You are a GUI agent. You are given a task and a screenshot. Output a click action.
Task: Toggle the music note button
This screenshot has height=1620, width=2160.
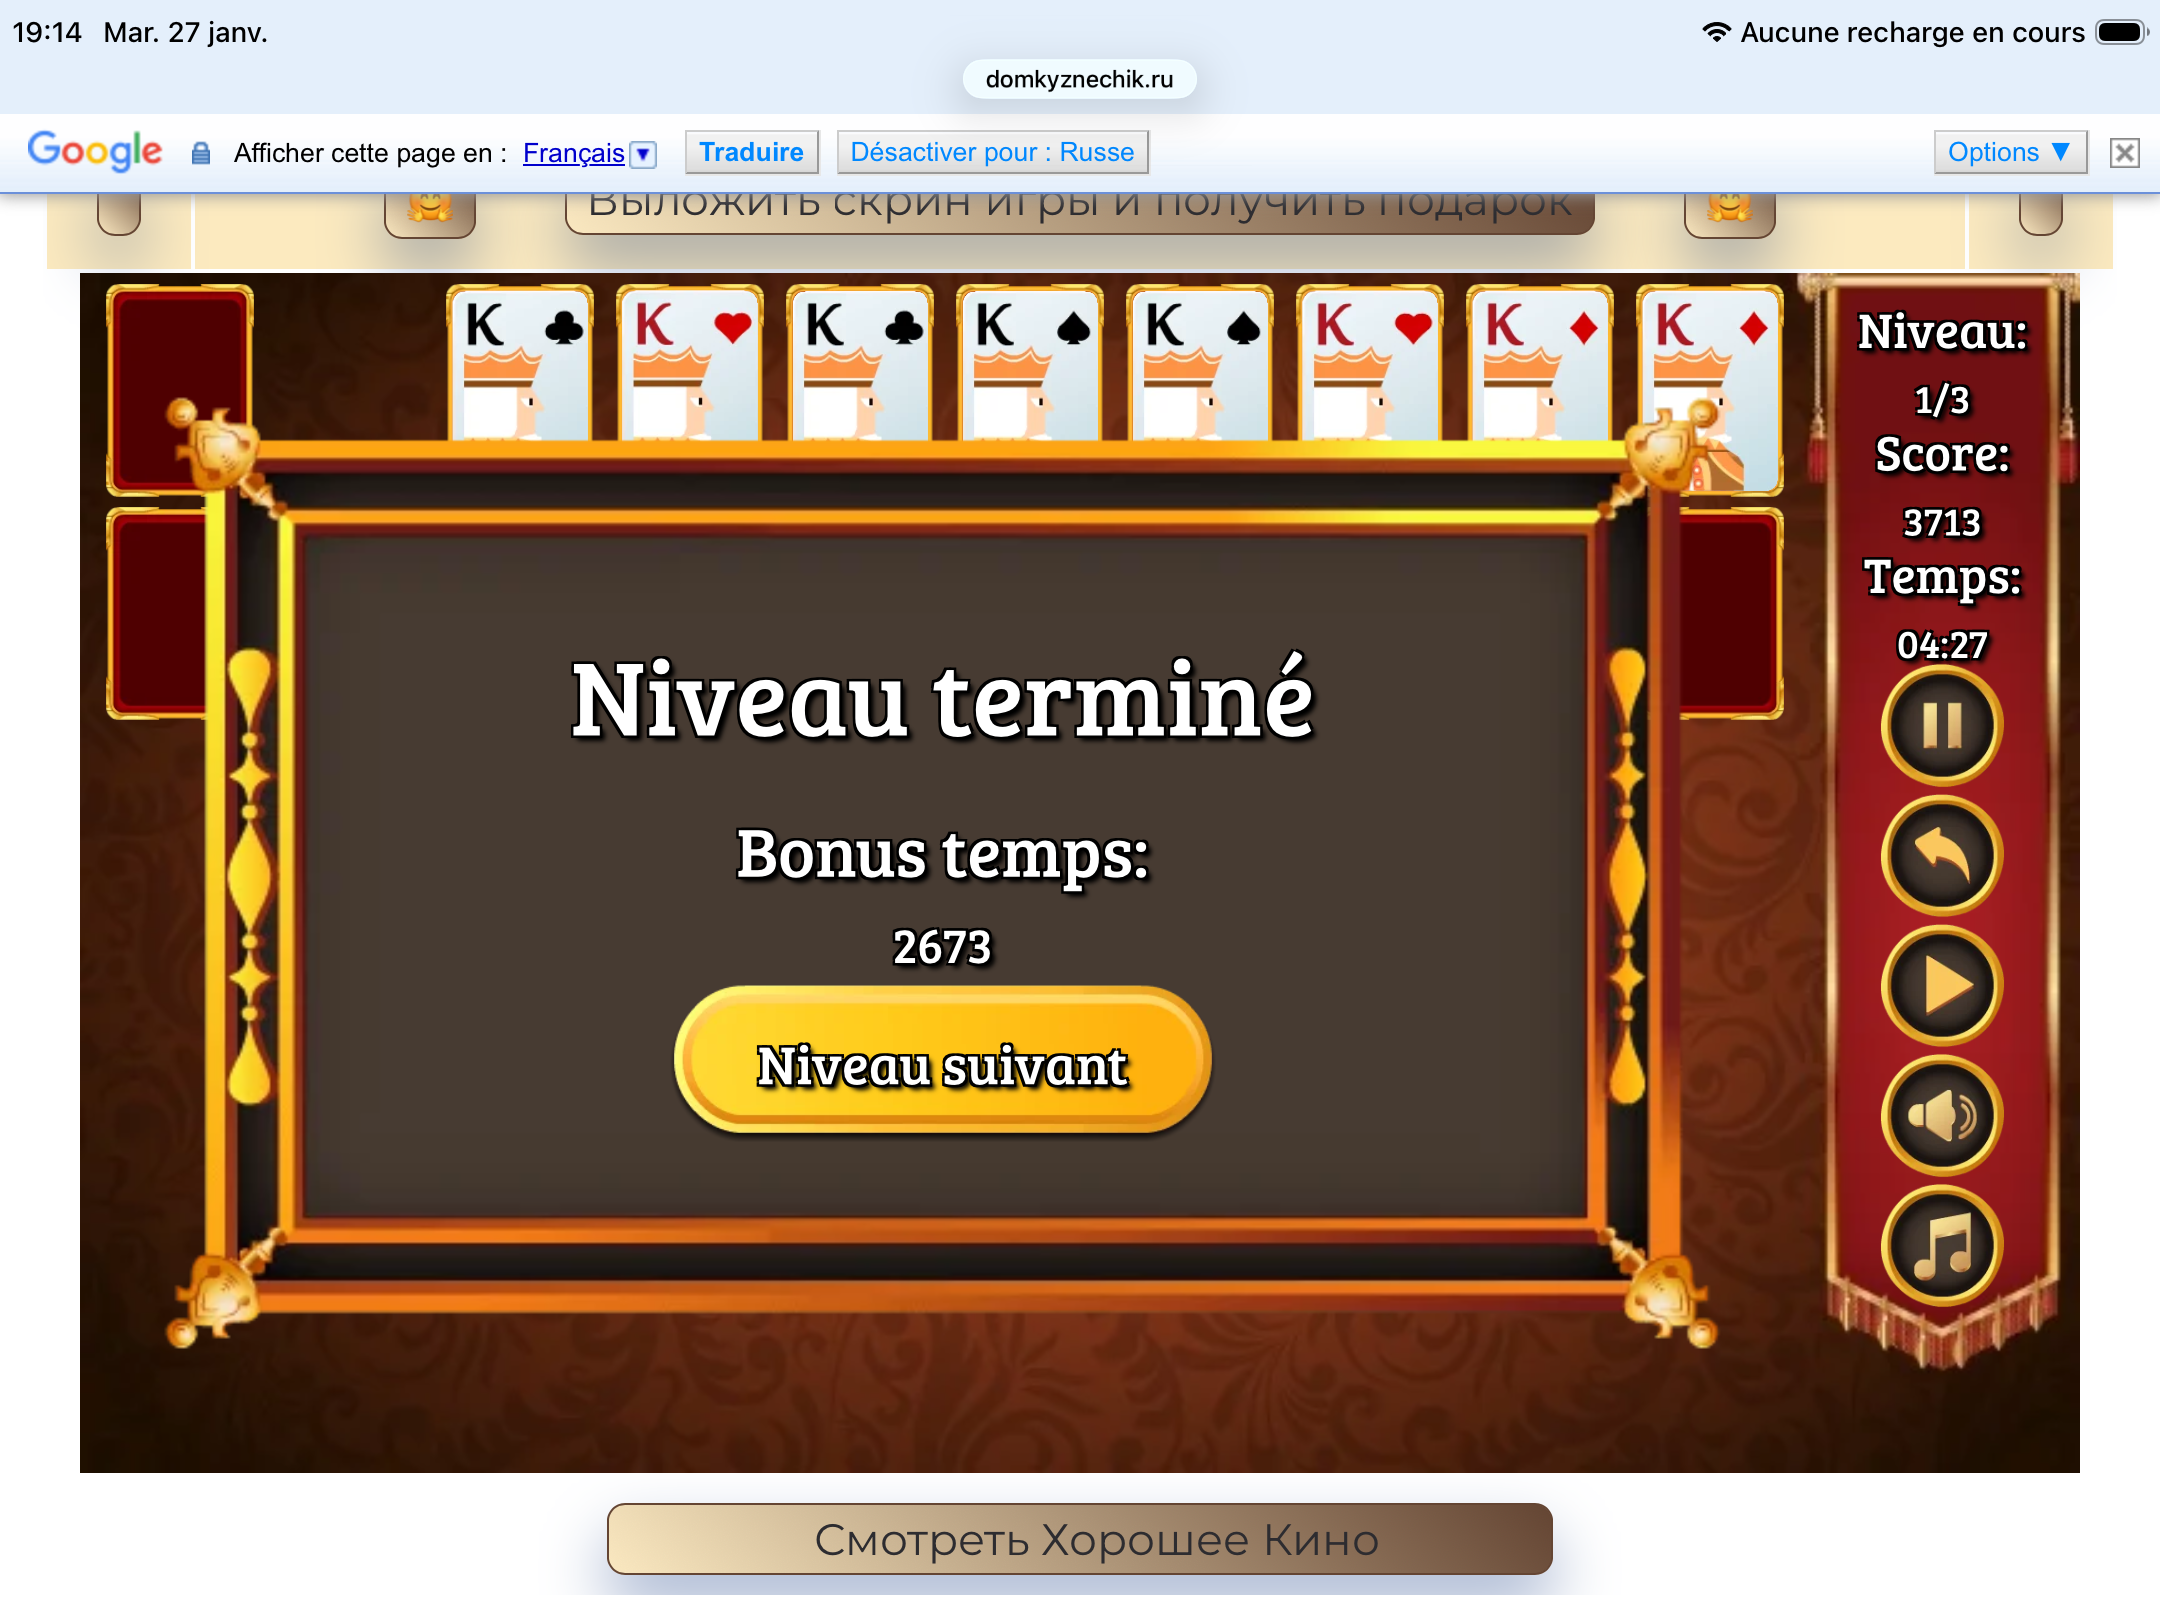1941,1246
